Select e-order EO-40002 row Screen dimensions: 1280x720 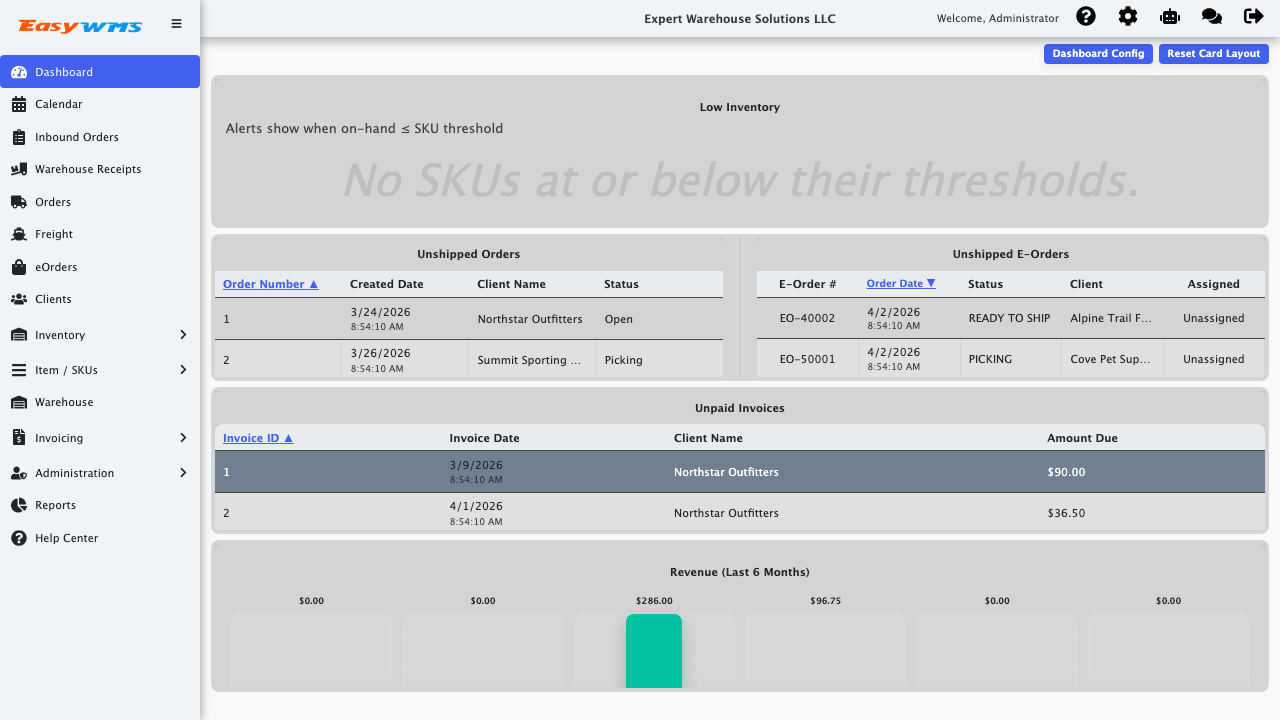point(1011,318)
